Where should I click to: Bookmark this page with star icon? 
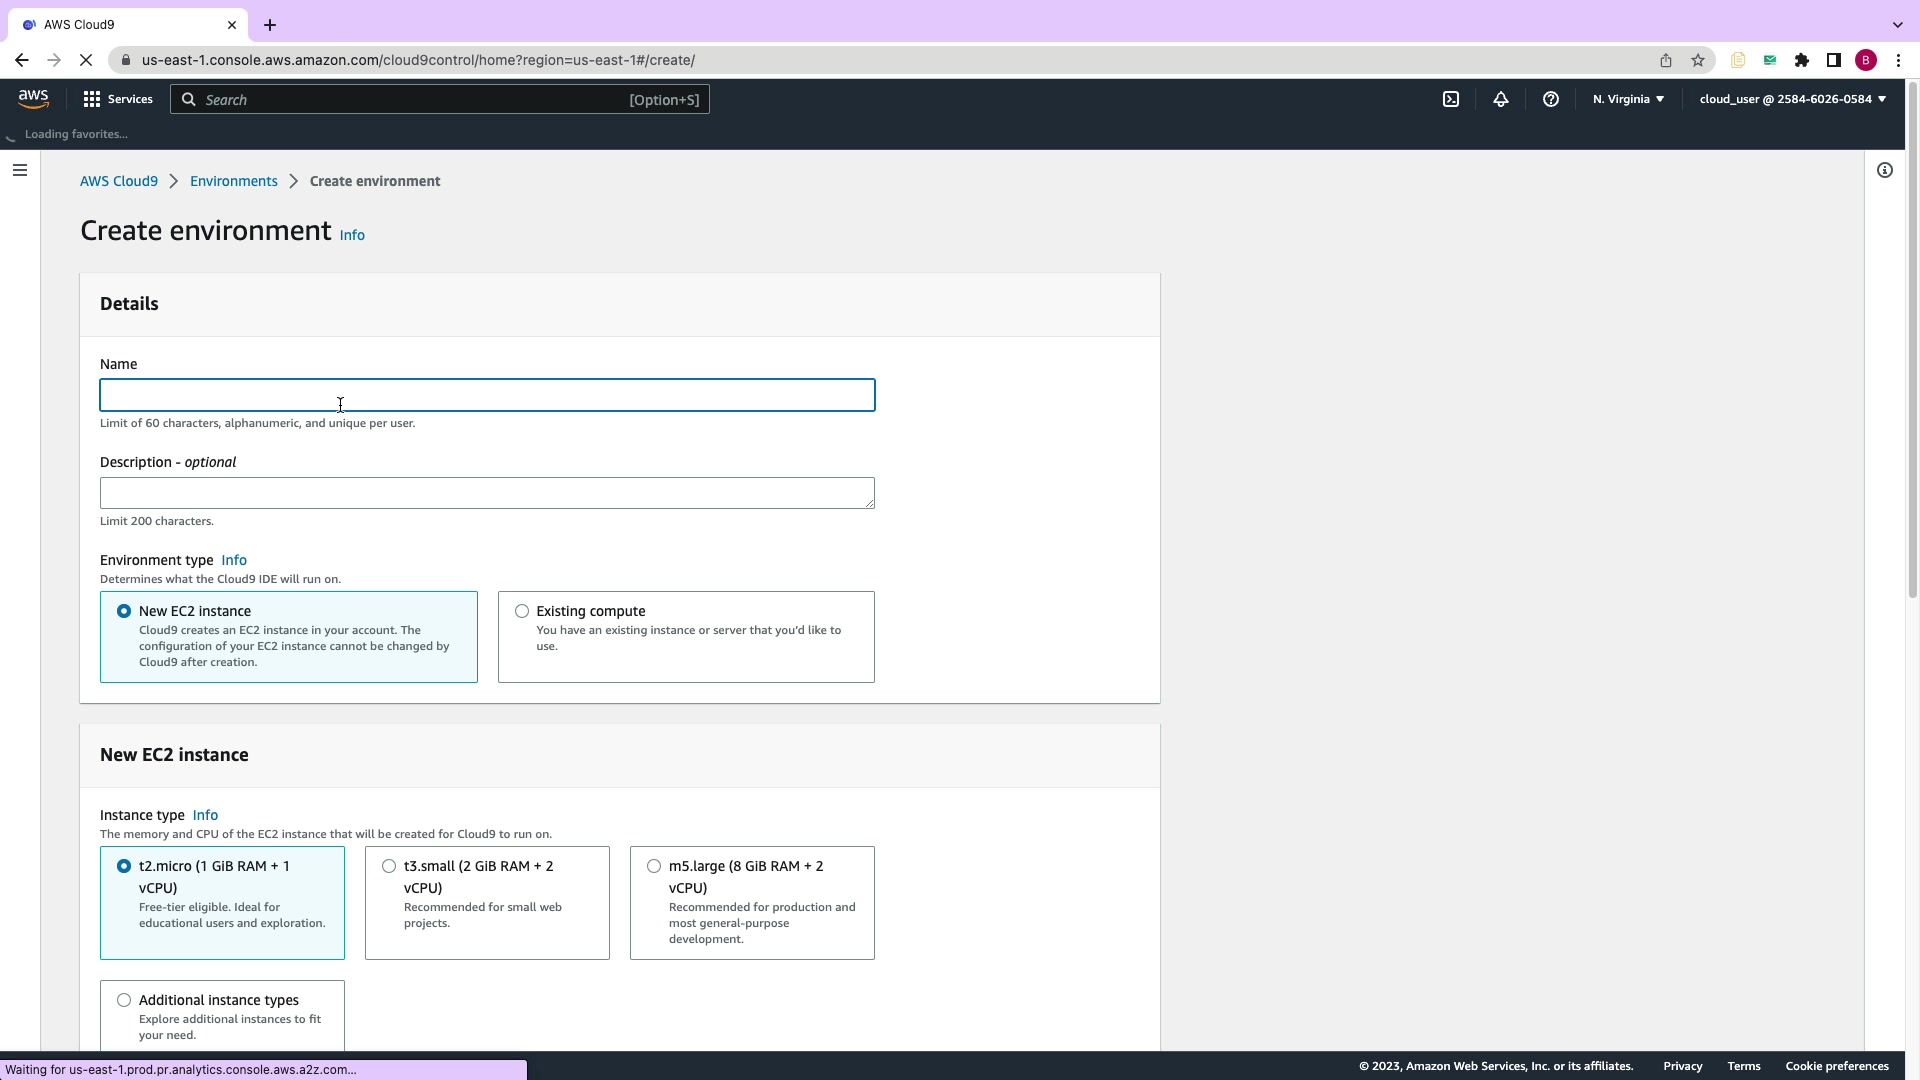tap(1698, 60)
